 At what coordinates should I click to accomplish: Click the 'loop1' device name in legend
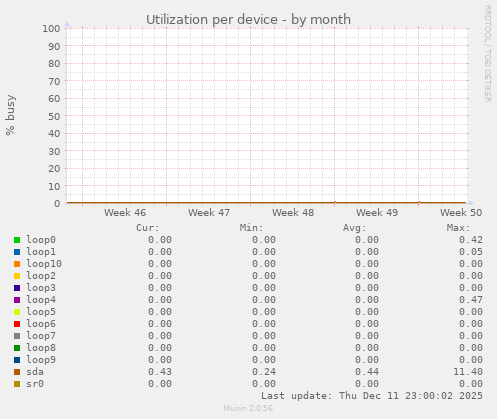point(41,252)
